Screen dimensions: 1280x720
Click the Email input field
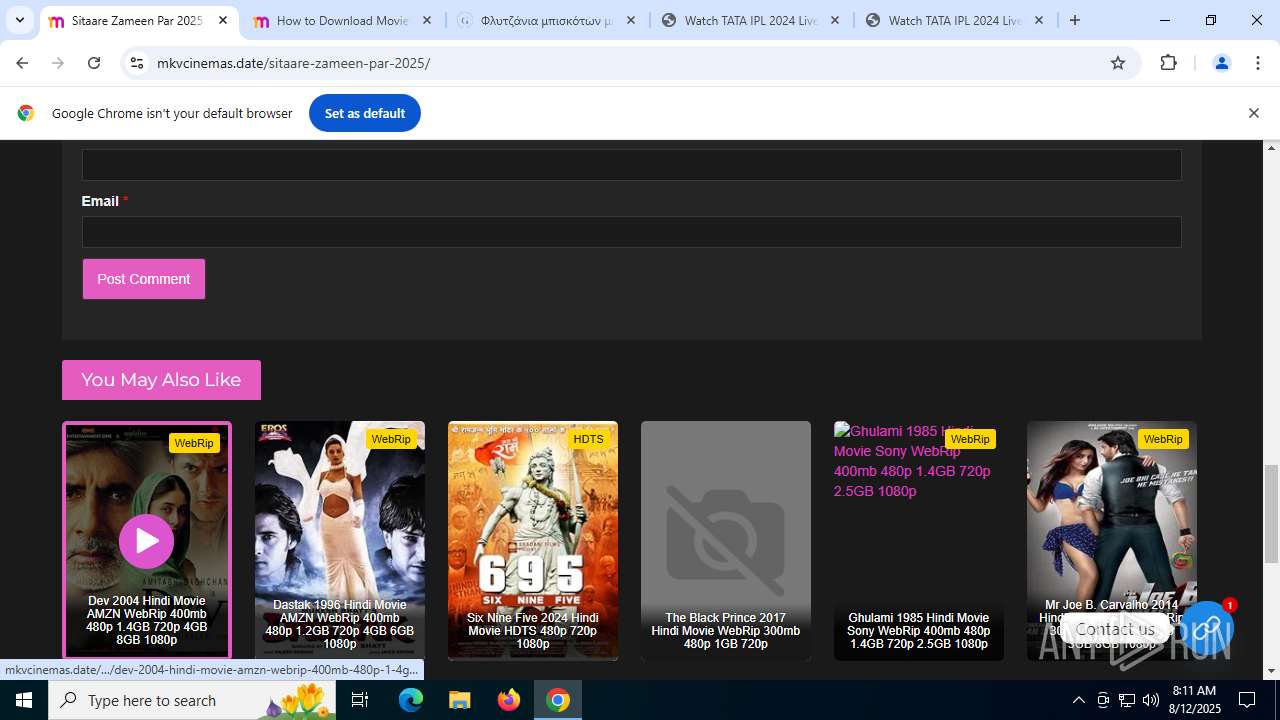[631, 232]
